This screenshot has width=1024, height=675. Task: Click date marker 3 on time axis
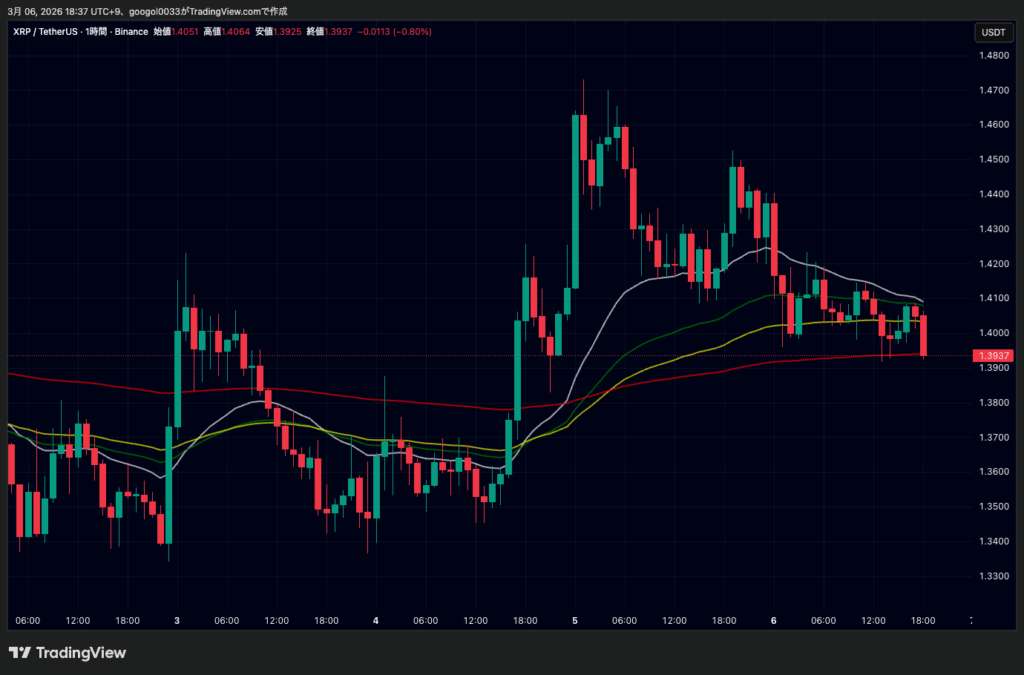pyautogui.click(x=177, y=621)
